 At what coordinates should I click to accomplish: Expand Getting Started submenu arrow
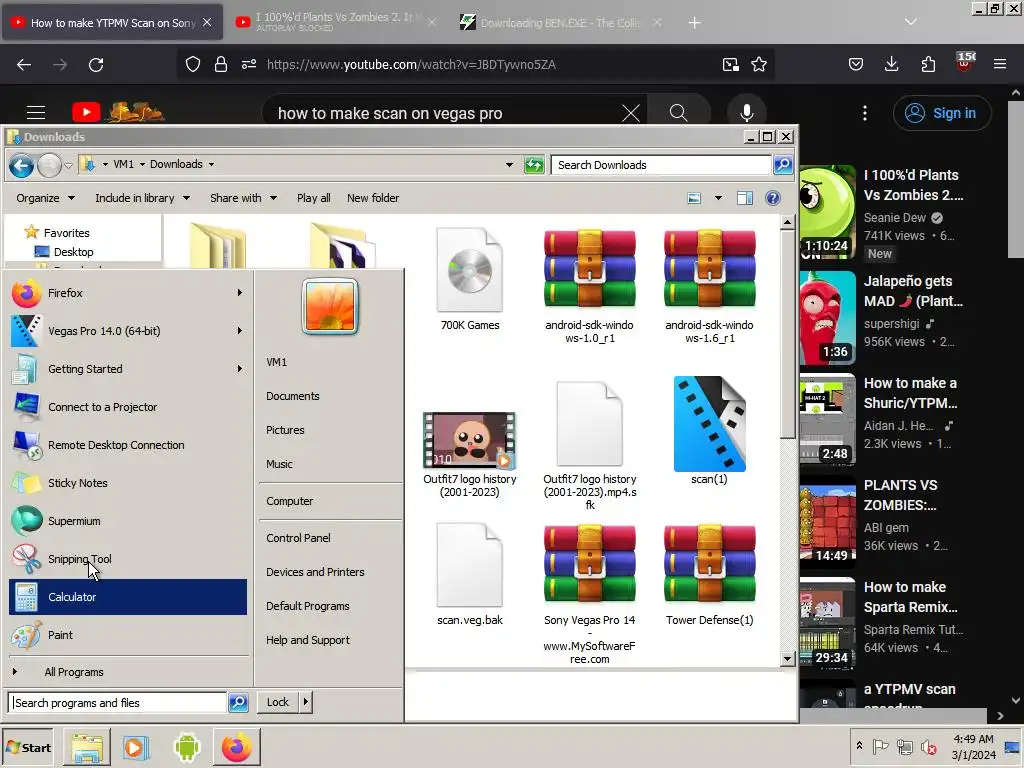pos(240,368)
